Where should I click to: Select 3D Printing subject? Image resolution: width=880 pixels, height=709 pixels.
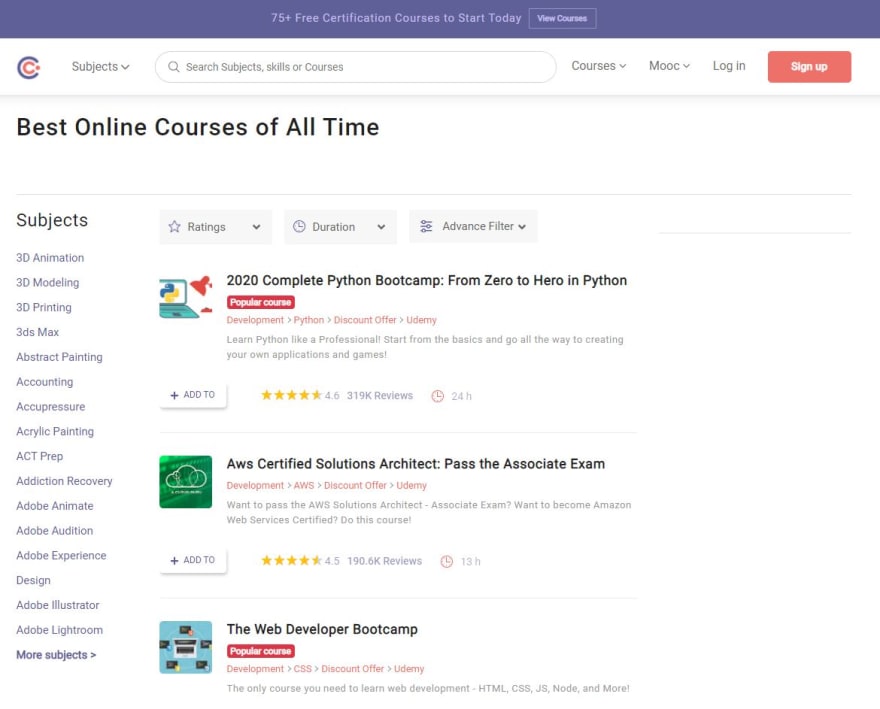coord(44,307)
